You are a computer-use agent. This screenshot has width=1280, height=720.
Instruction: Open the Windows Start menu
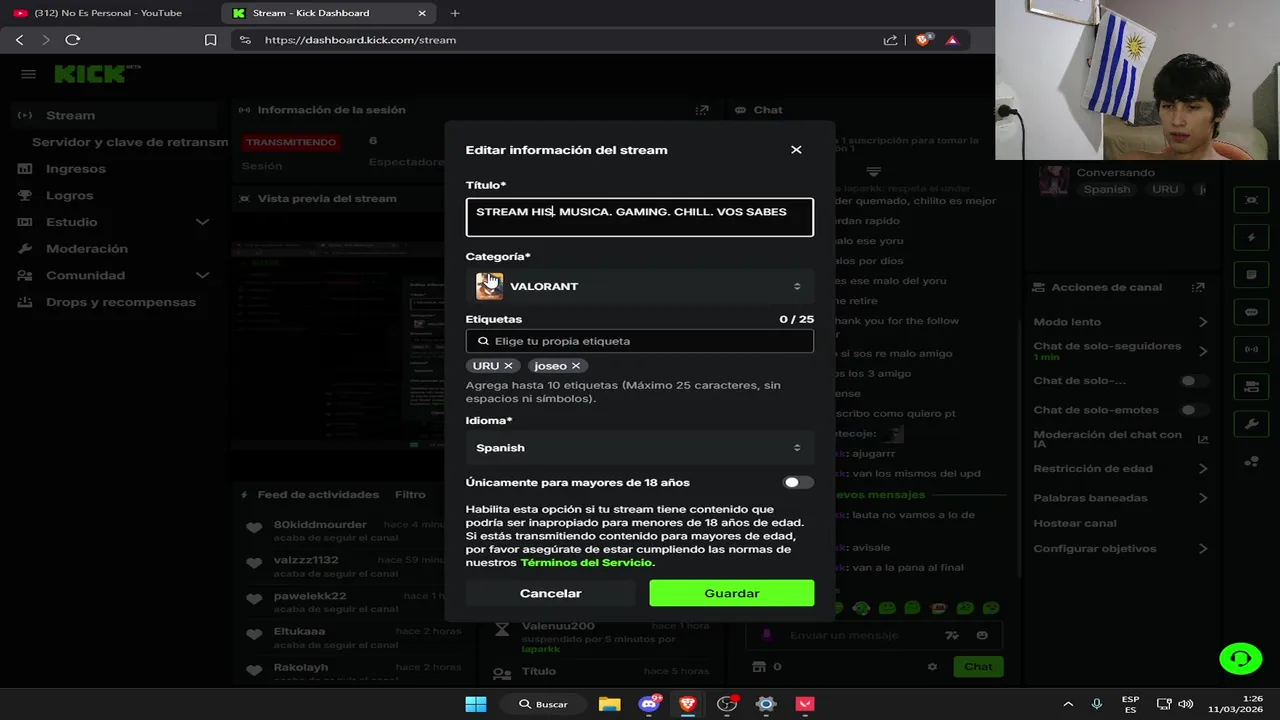(475, 704)
